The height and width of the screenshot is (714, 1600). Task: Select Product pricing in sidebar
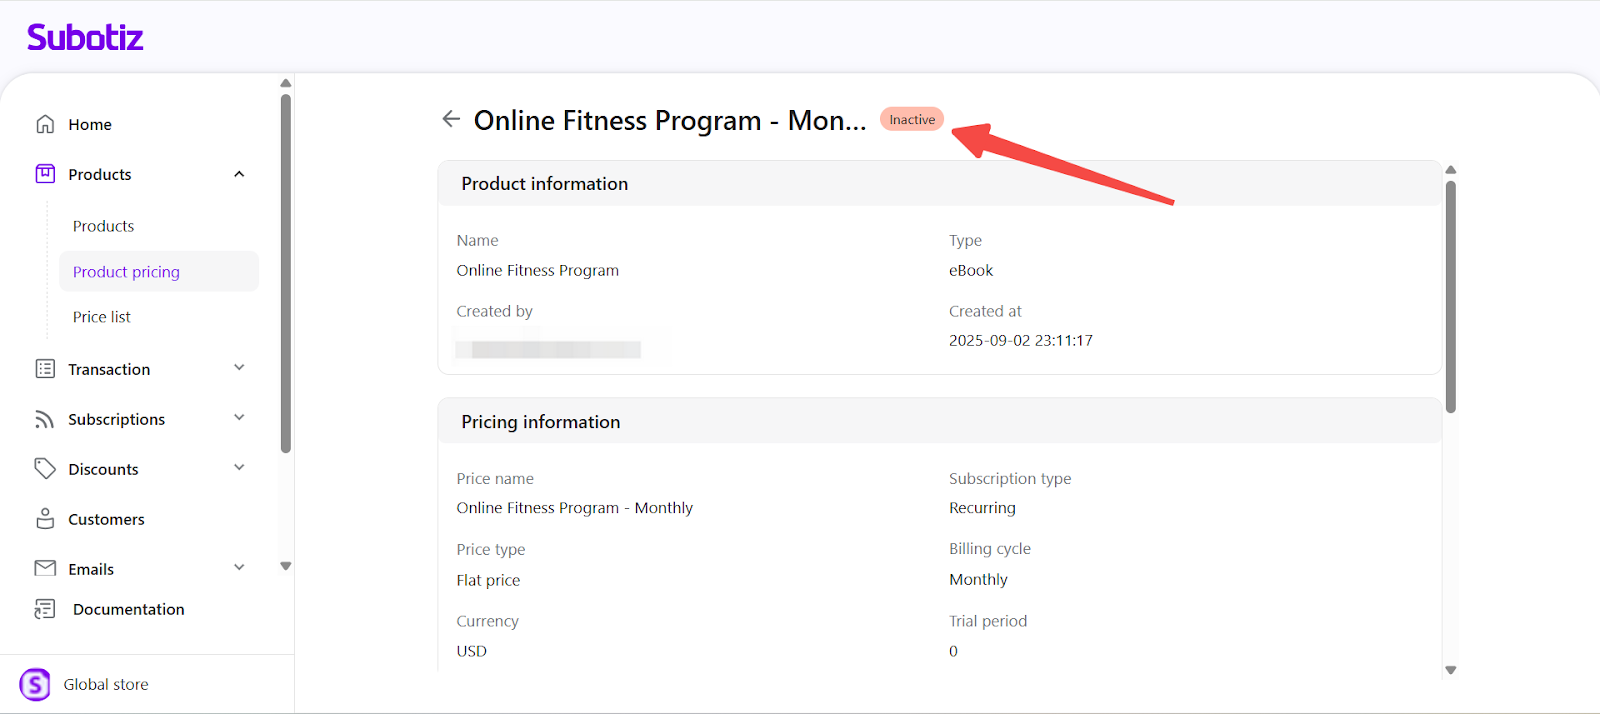point(126,272)
